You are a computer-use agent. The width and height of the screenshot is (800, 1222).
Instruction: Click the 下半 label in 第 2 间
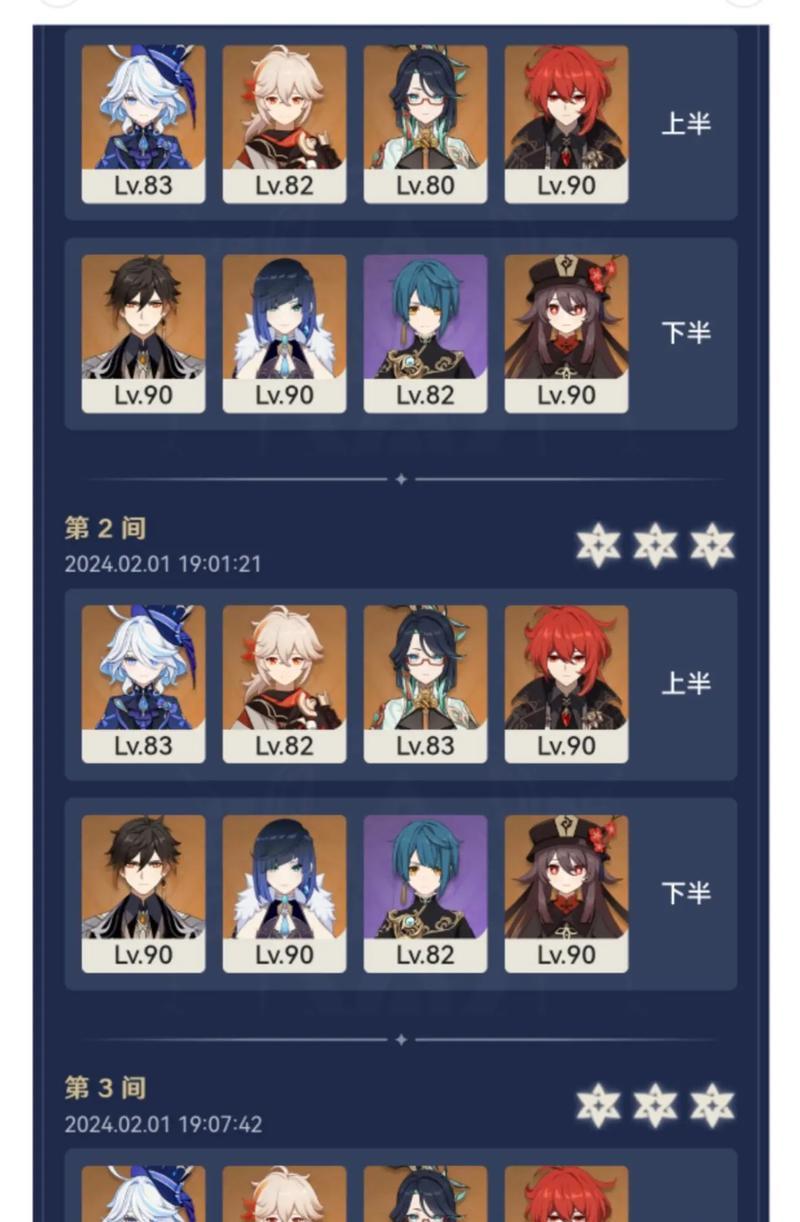pos(686,893)
